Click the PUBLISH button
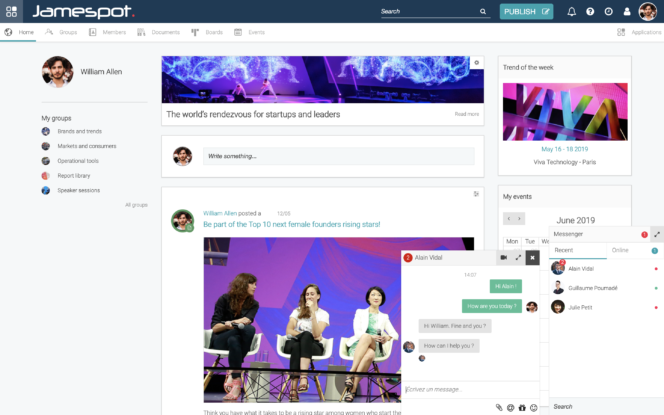The image size is (664, 415). click(x=526, y=12)
